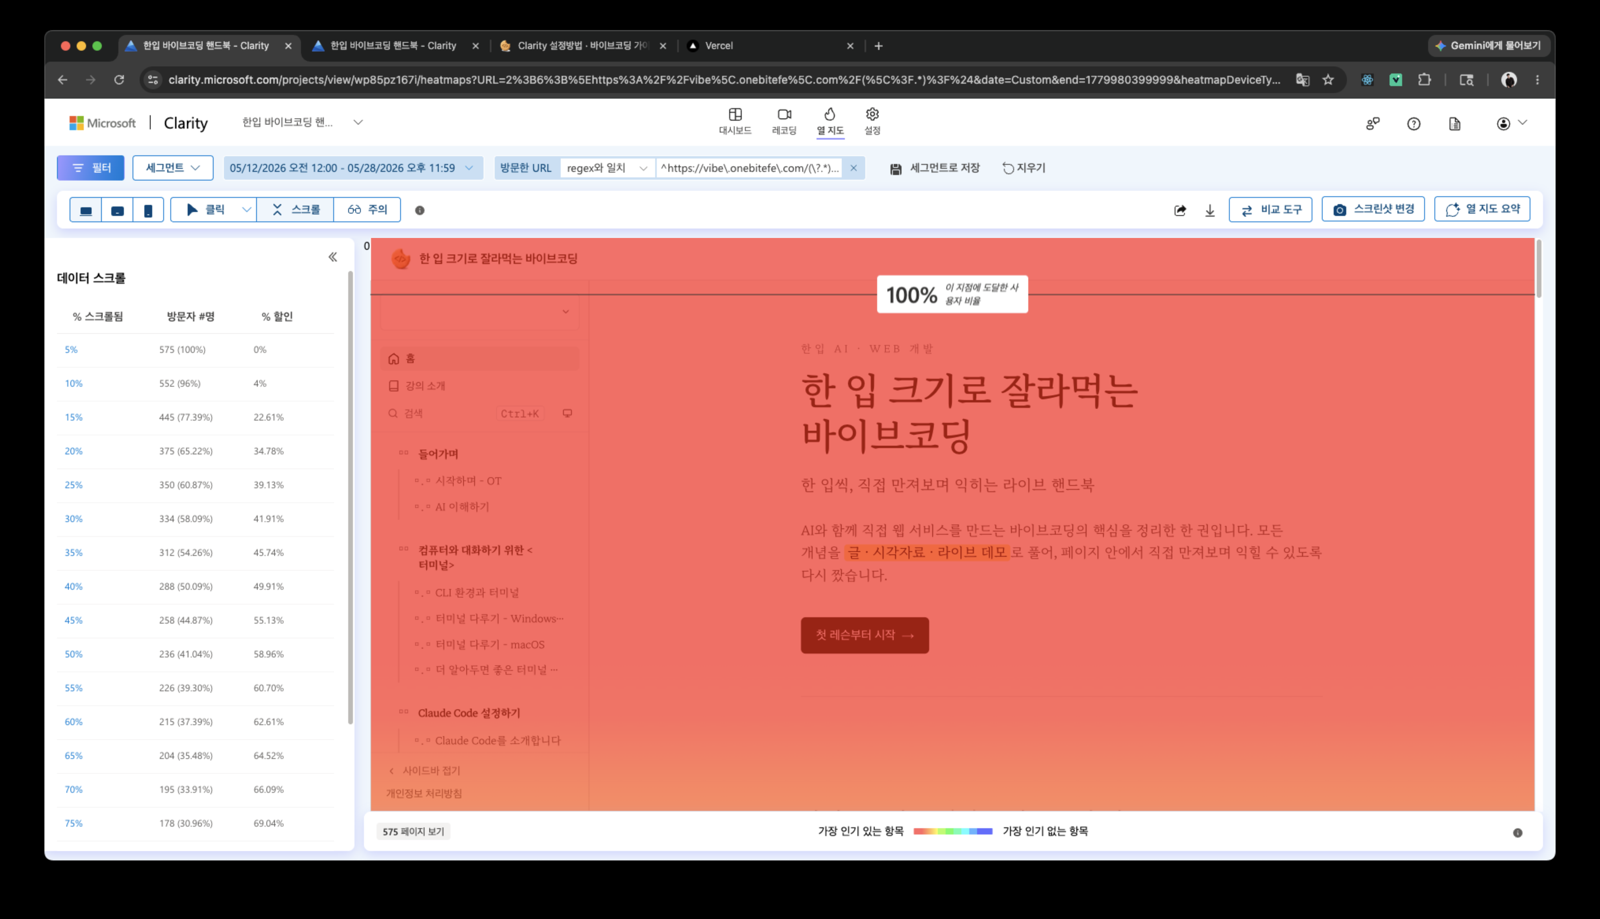Click the 100% reached scroll marker
This screenshot has height=919, width=1600.
click(952, 294)
